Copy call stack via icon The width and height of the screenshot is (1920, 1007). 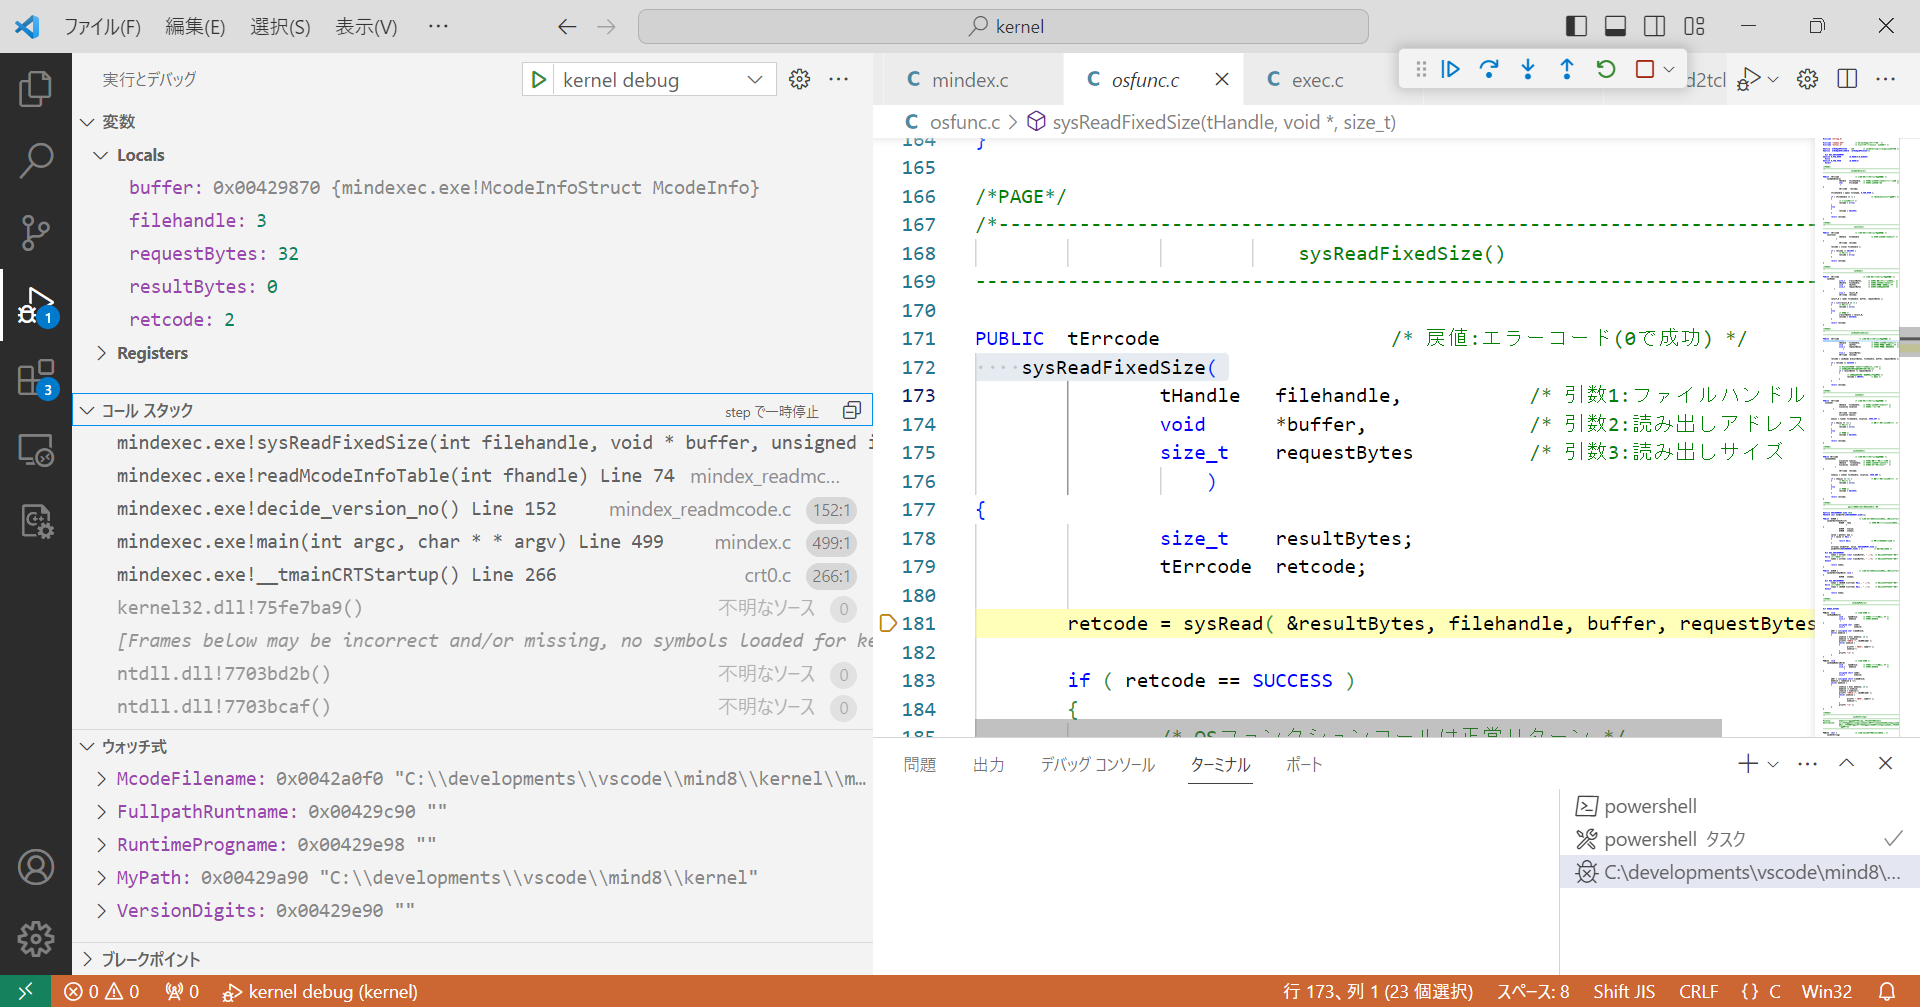pos(852,410)
